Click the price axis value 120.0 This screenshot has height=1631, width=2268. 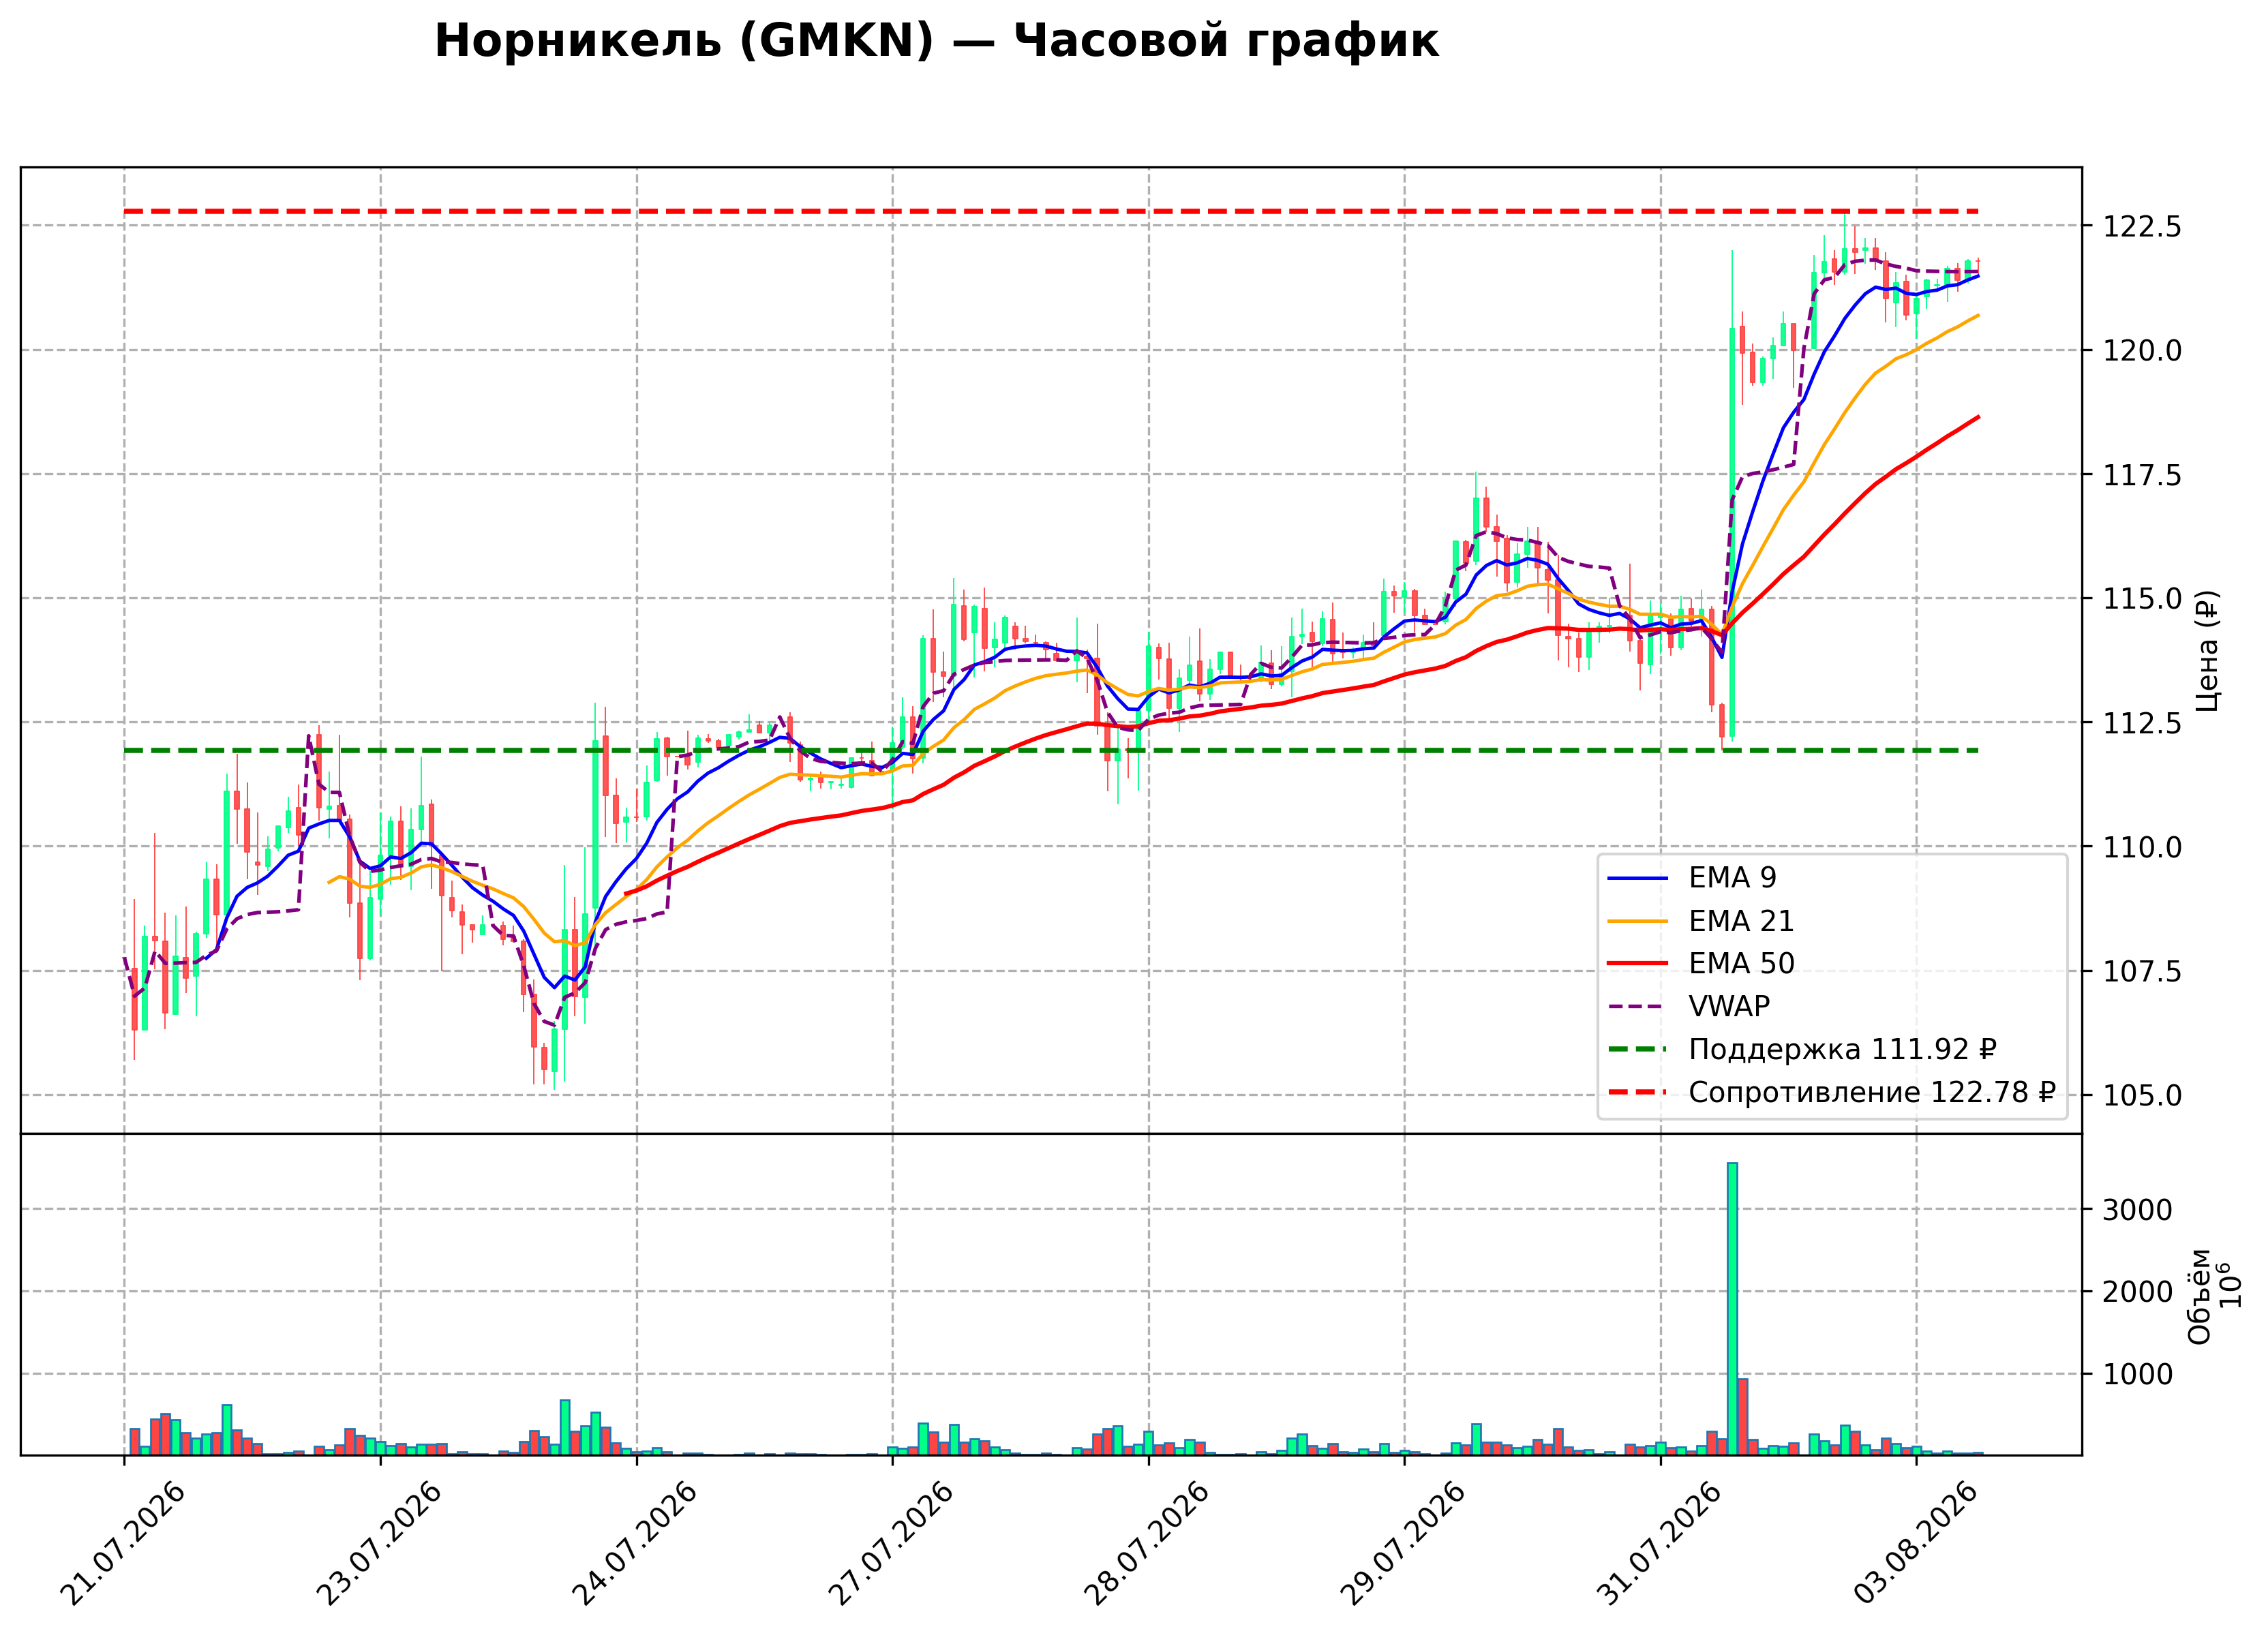[2142, 351]
